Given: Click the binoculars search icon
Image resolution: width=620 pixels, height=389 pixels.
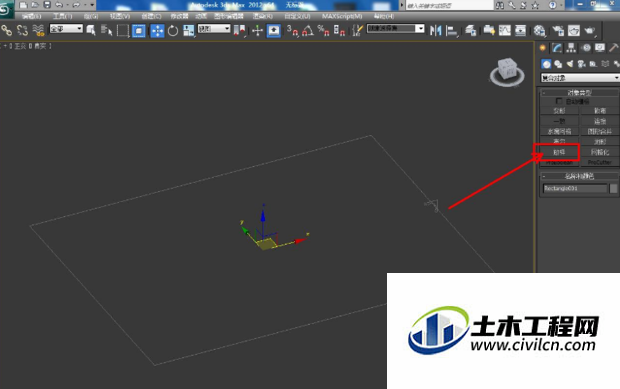Looking at the screenshot, I should coord(500,5).
